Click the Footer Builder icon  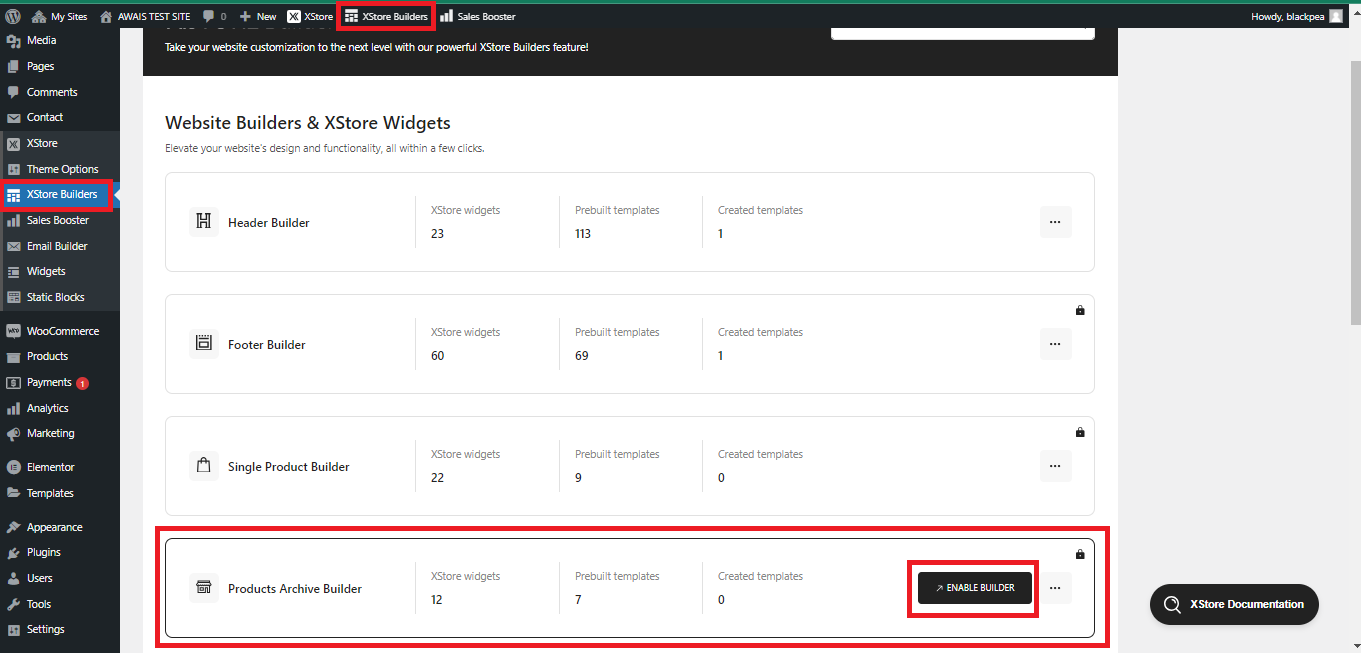[204, 344]
